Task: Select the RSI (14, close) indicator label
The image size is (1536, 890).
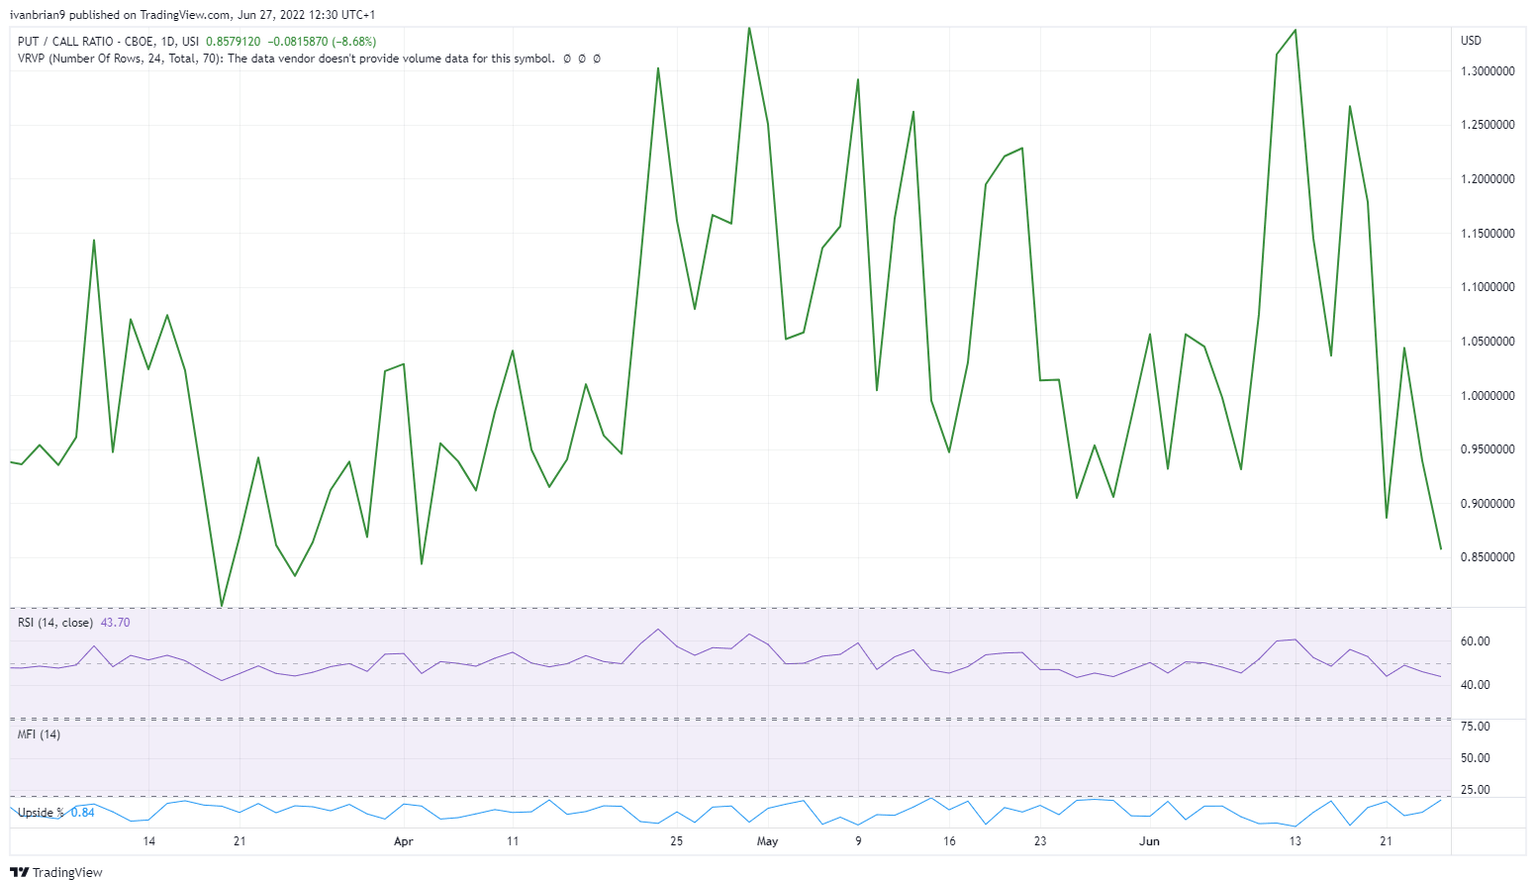Action: click(55, 623)
